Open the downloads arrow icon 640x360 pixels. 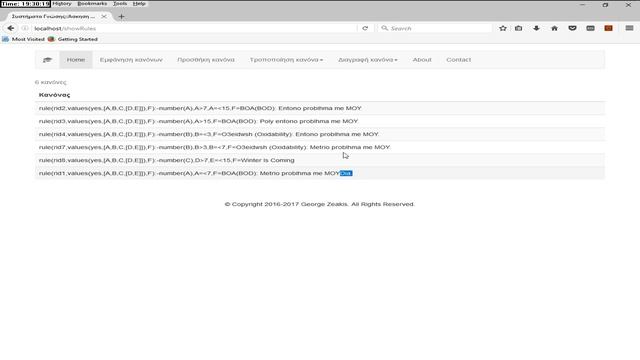(x=536, y=28)
